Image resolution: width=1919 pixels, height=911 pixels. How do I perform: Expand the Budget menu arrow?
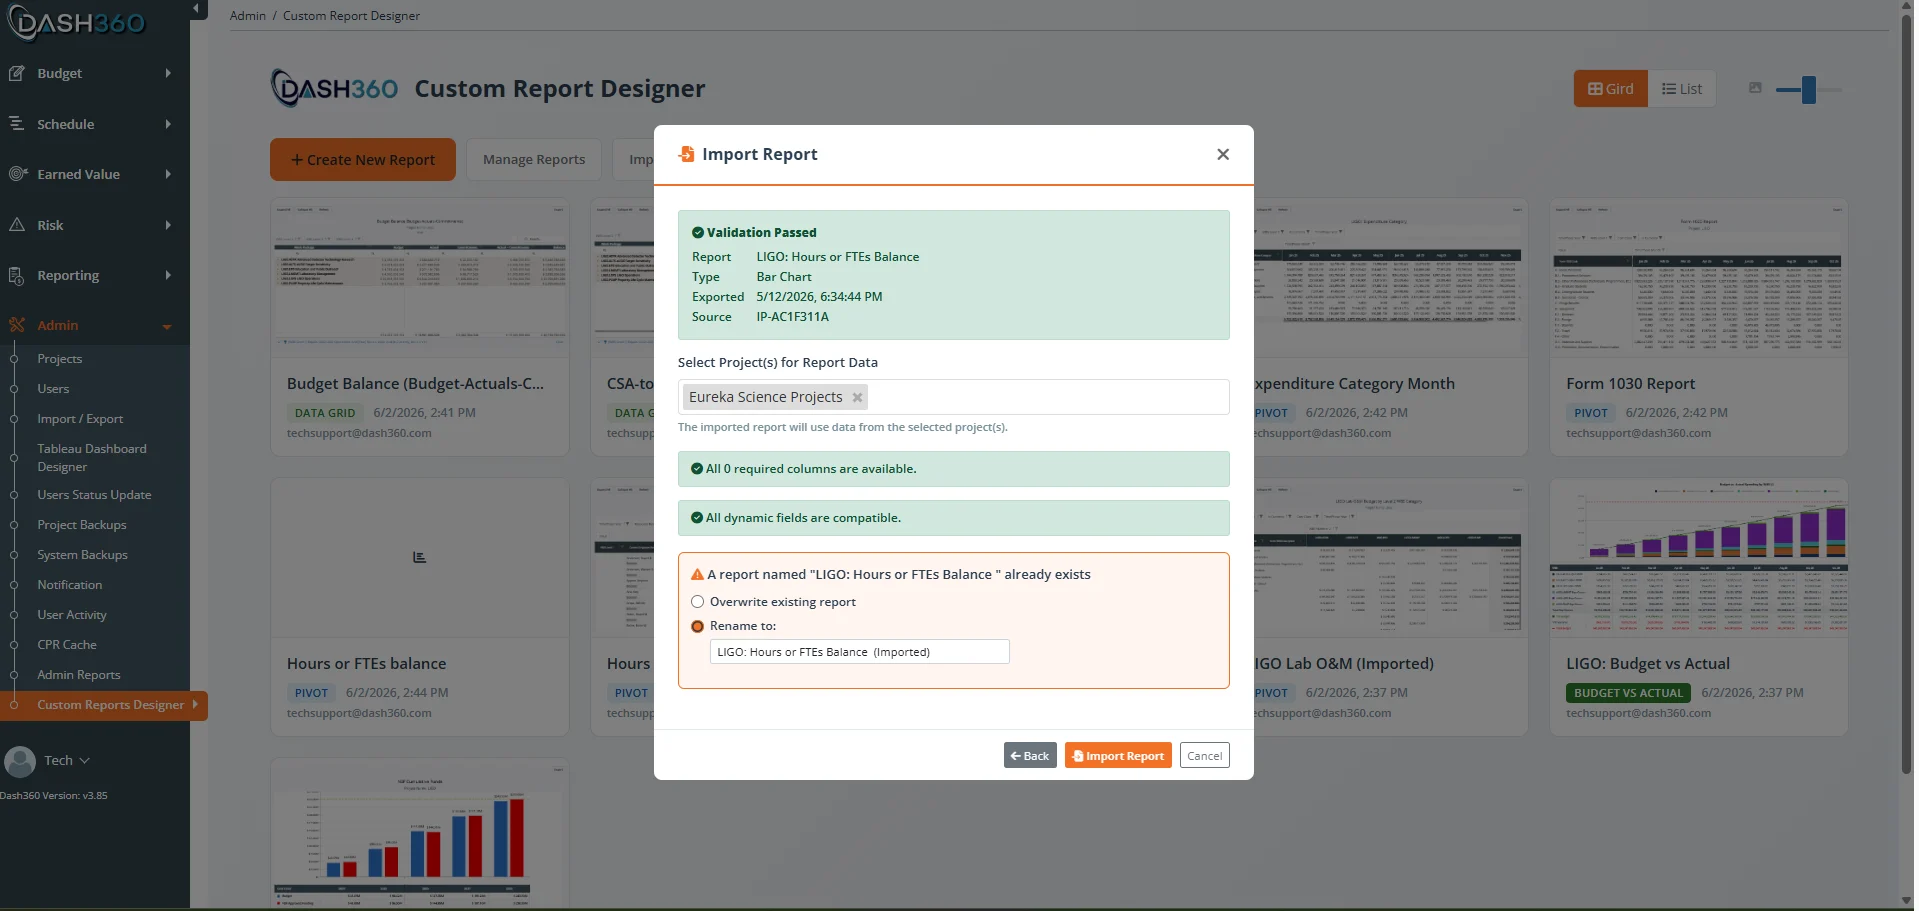(x=168, y=73)
